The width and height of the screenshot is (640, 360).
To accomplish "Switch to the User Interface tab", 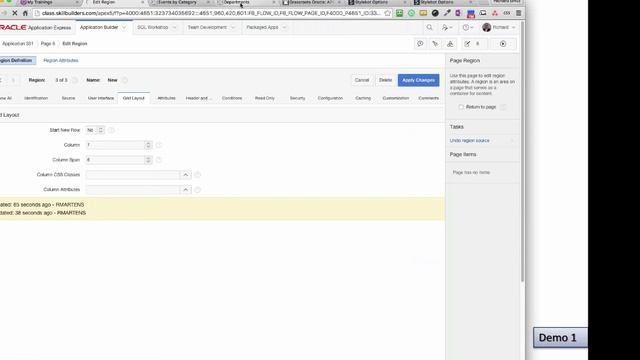I will click(101, 98).
